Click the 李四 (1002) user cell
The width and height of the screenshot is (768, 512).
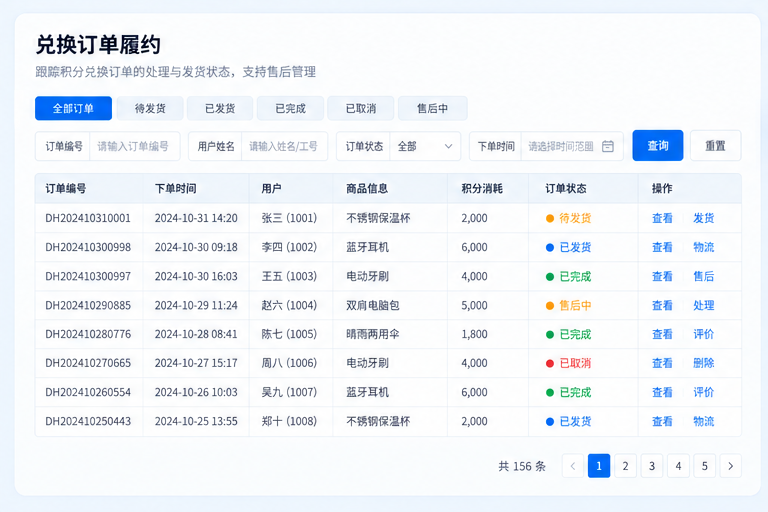coord(289,247)
